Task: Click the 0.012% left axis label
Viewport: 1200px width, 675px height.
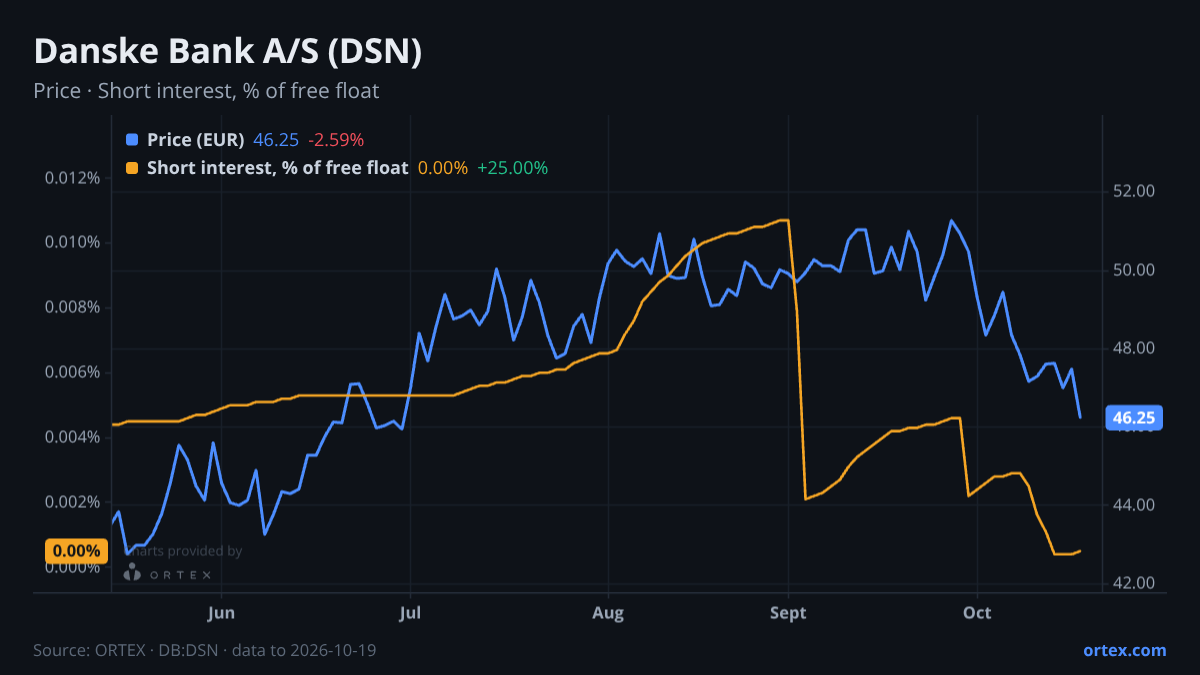Action: [x=72, y=178]
